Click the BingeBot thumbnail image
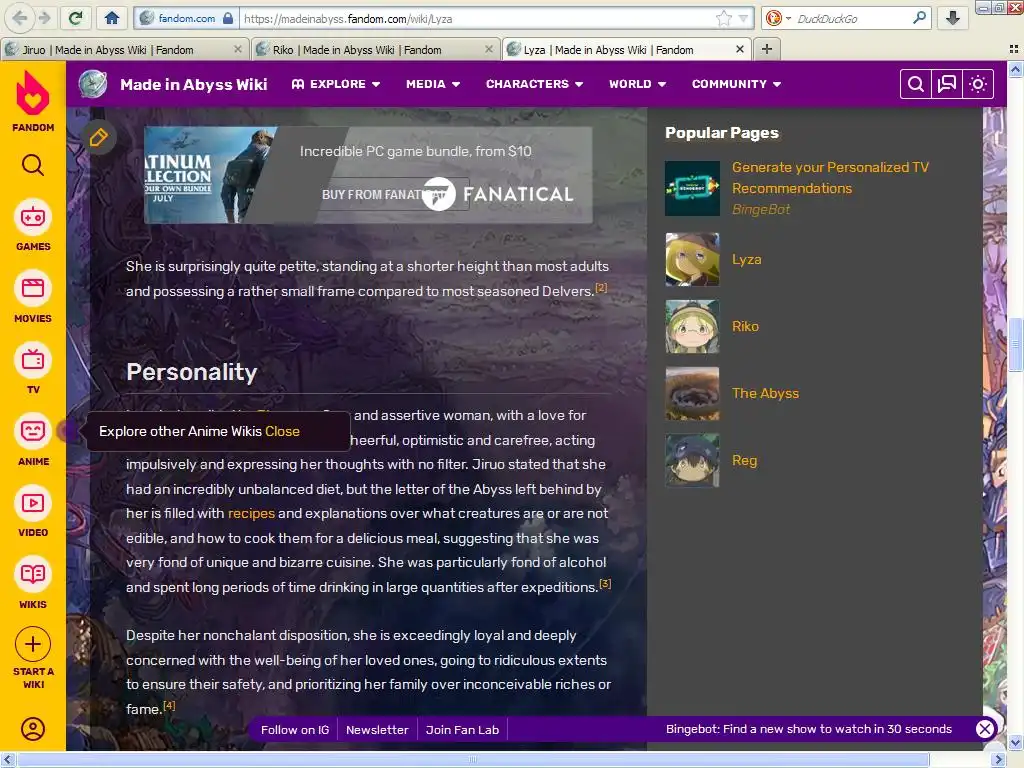Viewport: 1024px width, 768px height. [x=692, y=188]
